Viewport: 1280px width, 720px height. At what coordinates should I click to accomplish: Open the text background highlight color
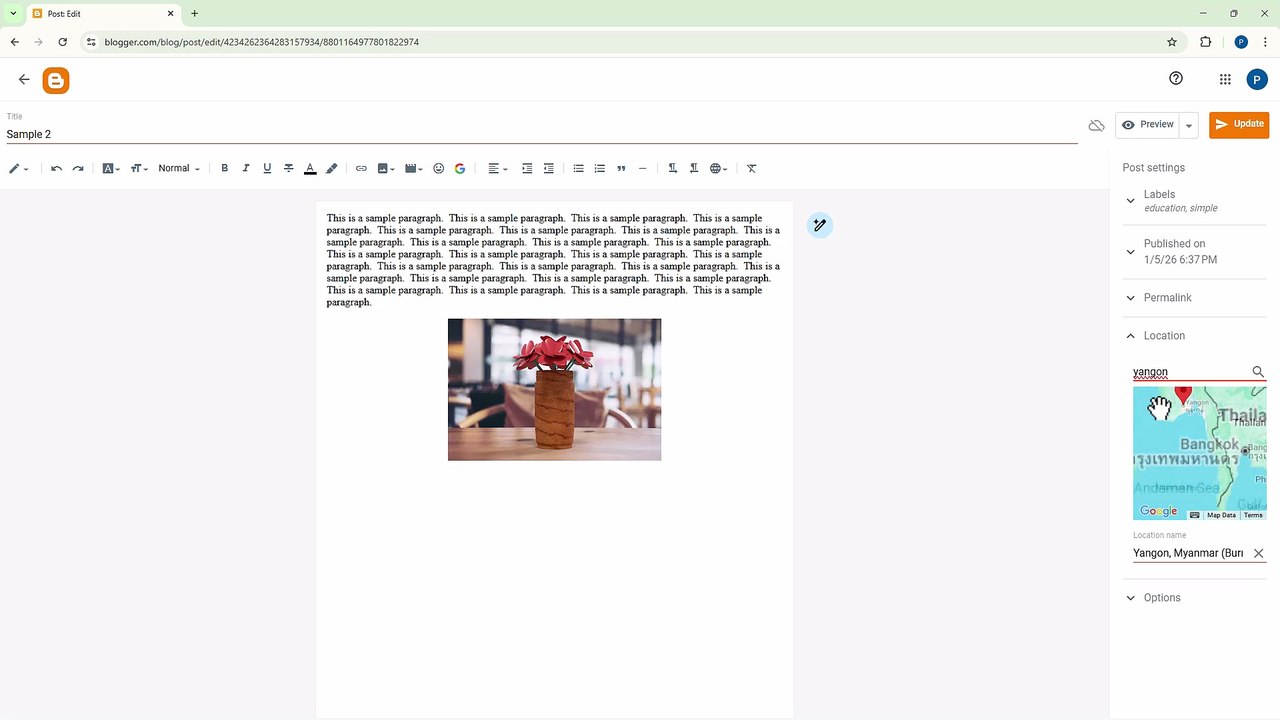tap(332, 169)
